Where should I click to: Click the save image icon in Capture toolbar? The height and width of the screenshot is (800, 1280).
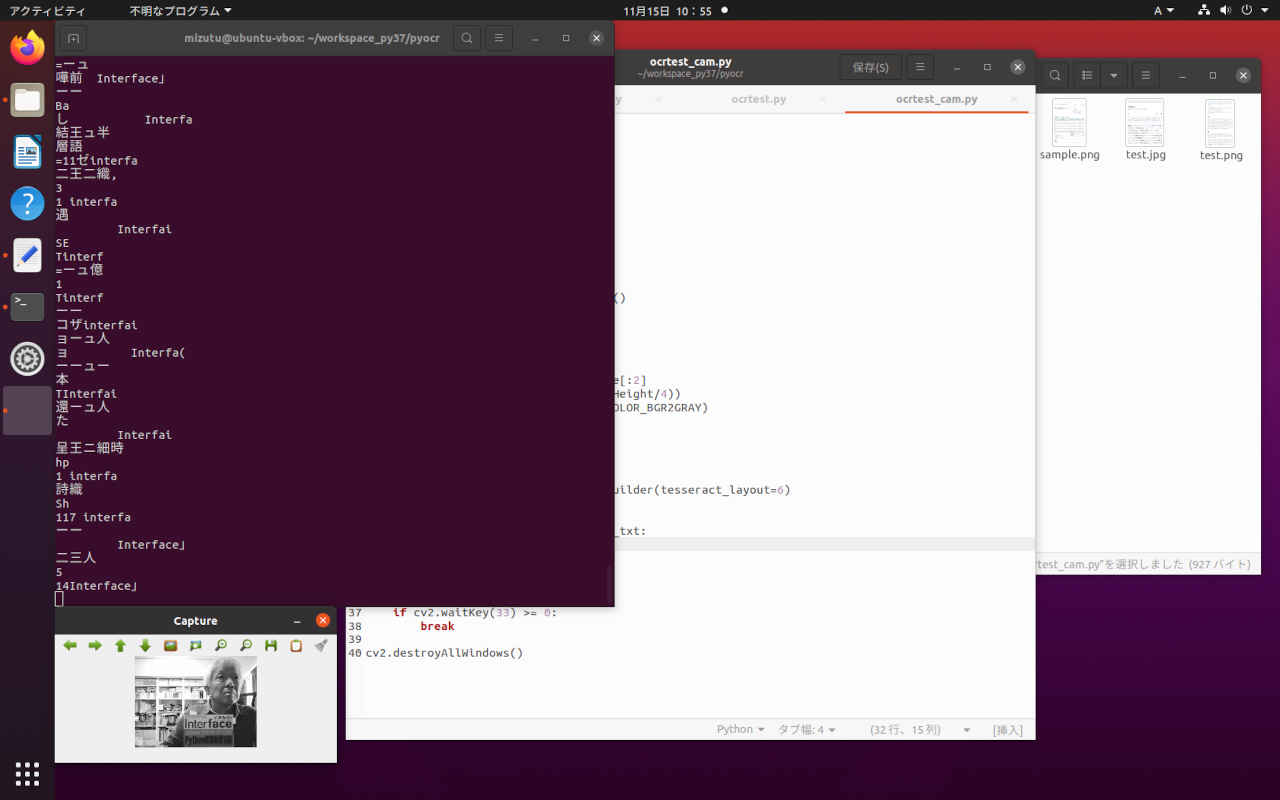(271, 646)
